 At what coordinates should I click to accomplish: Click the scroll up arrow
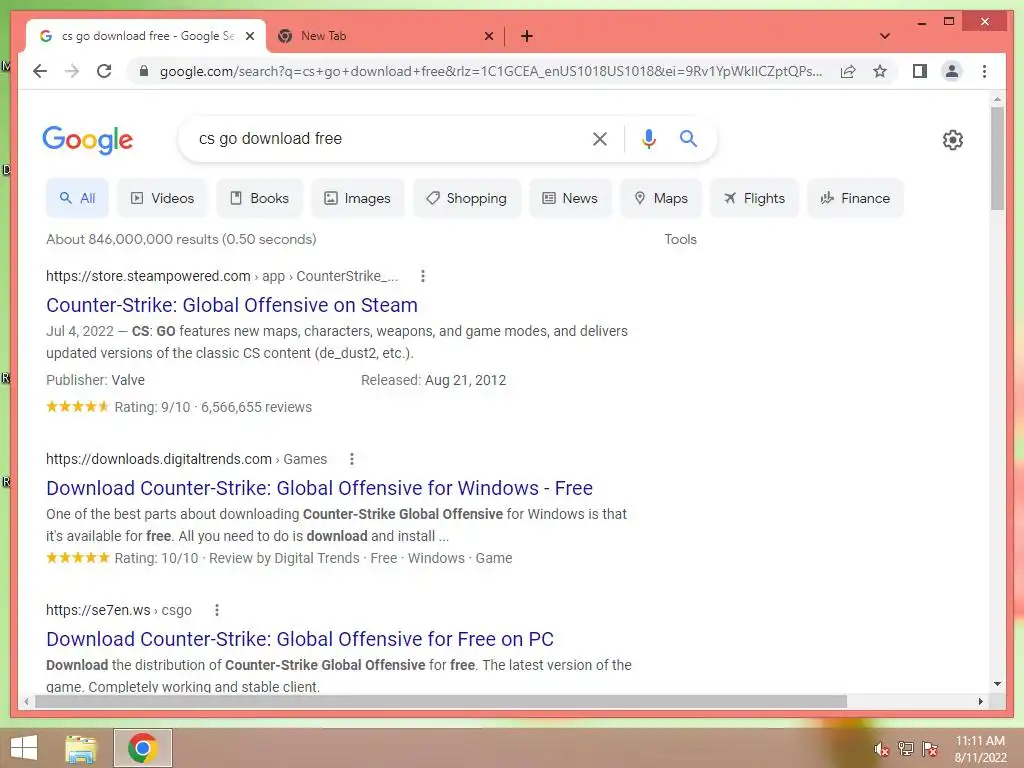[997, 99]
